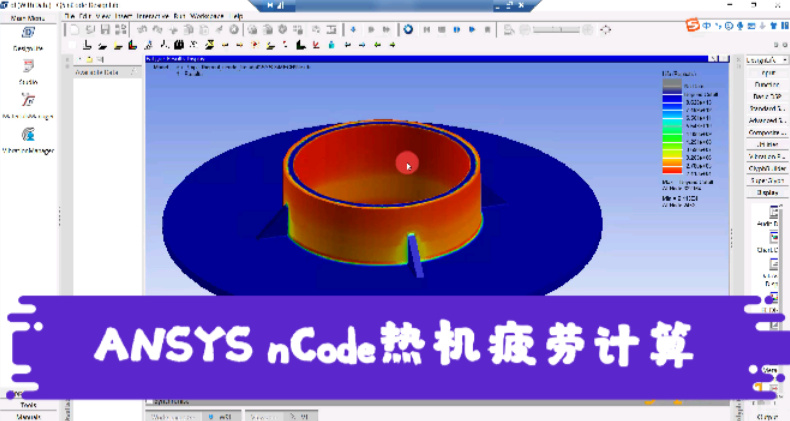Open the Edit menu
Screen dimensions: 790x421
click(x=85, y=16)
